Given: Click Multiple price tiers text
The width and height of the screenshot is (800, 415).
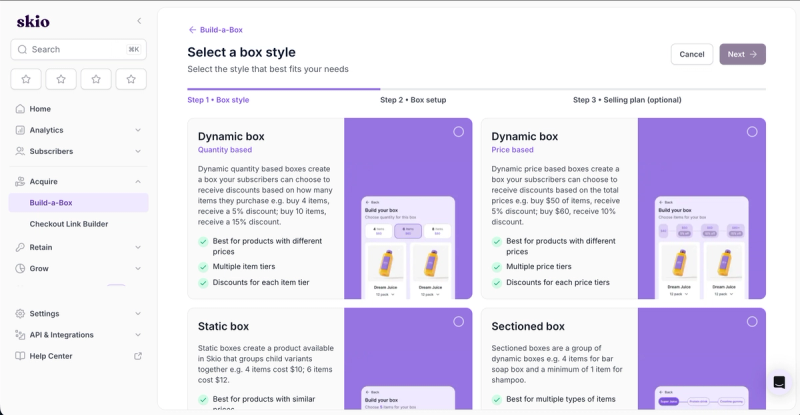Looking at the screenshot, I should tap(539, 266).
